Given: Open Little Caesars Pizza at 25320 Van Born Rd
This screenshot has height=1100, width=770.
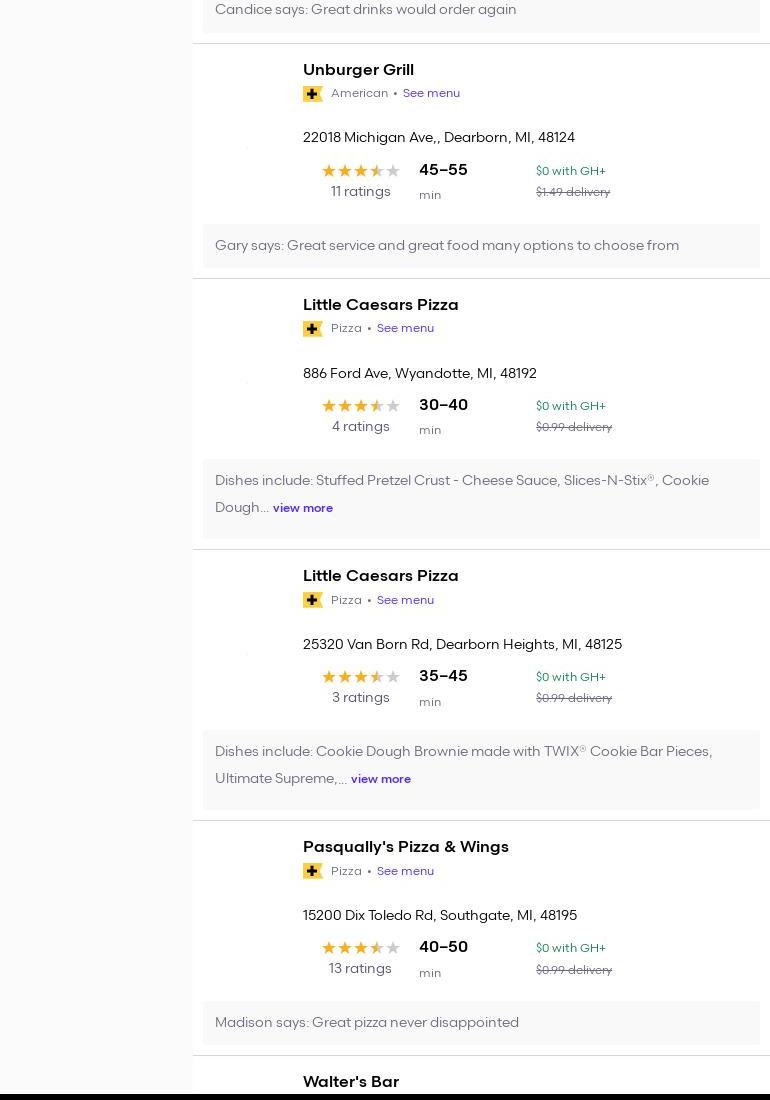Looking at the screenshot, I should point(380,576).
